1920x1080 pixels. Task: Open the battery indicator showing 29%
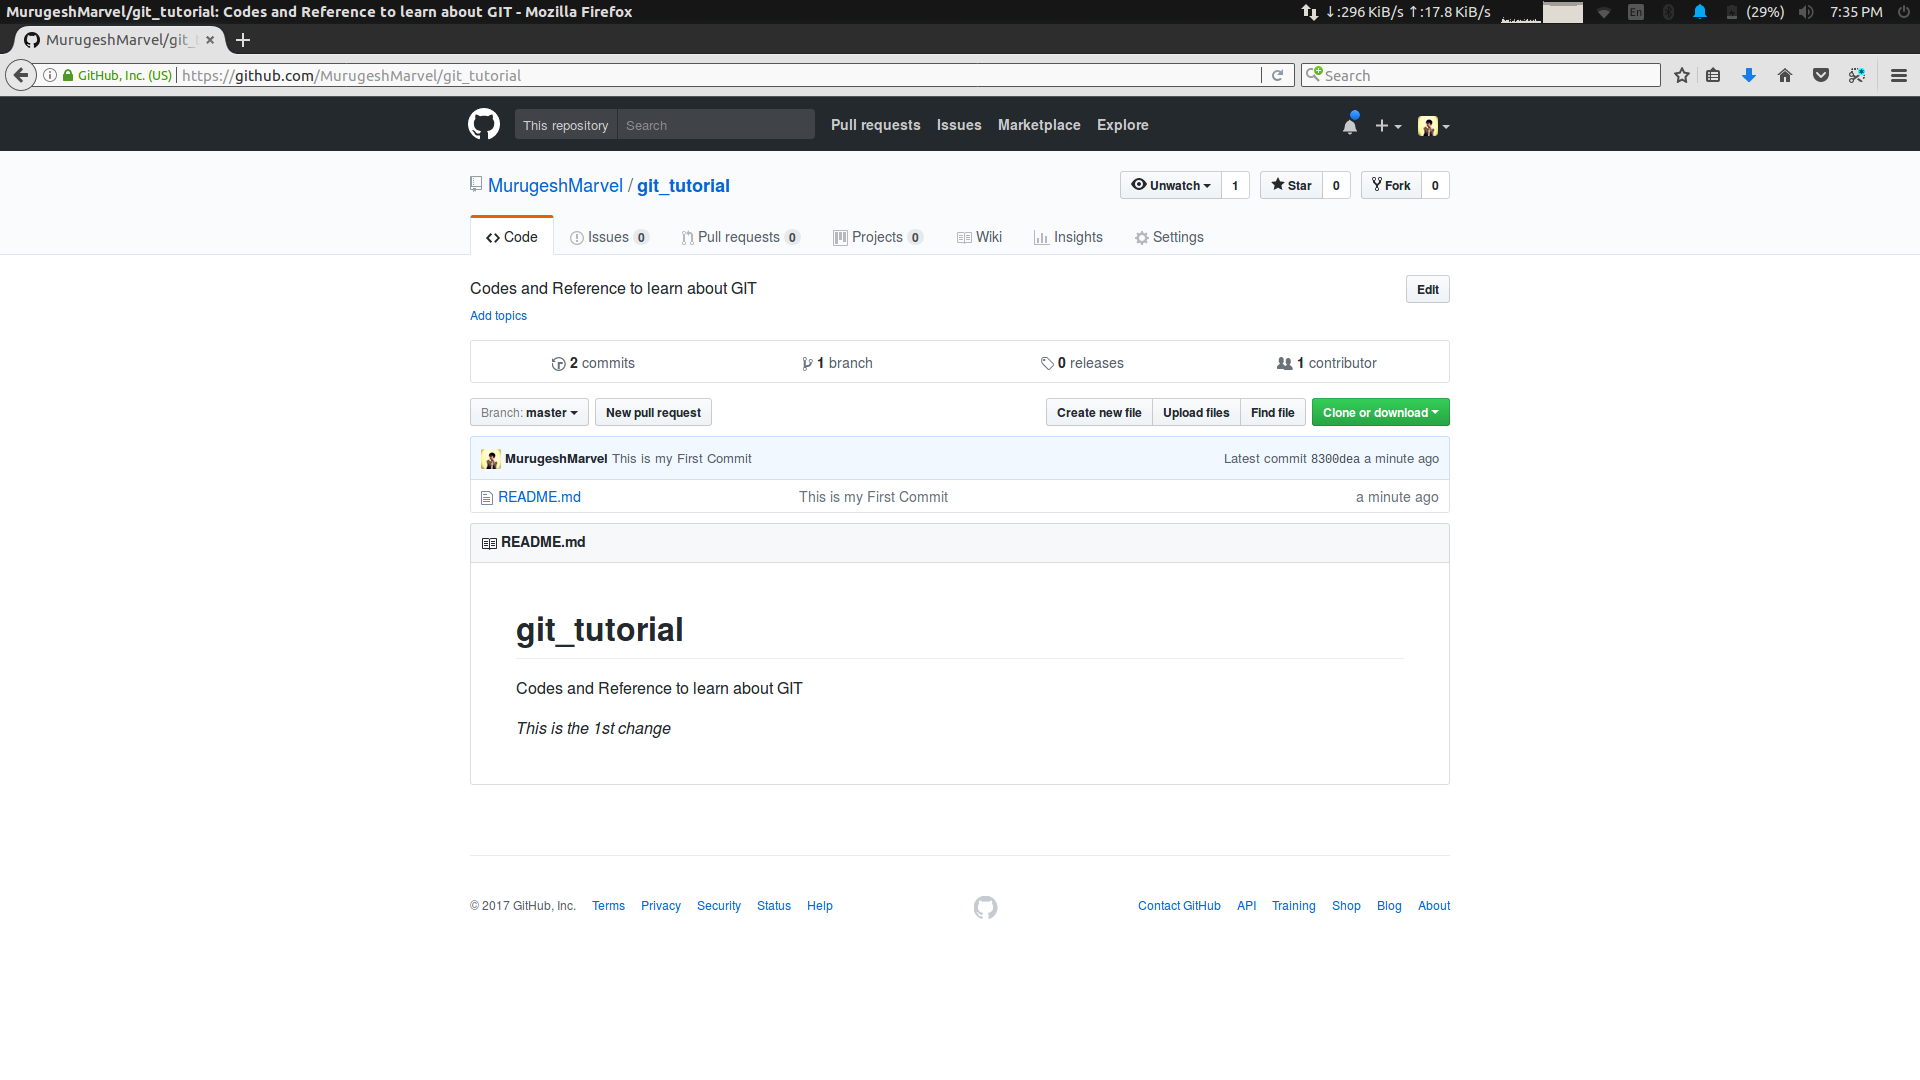point(1756,12)
